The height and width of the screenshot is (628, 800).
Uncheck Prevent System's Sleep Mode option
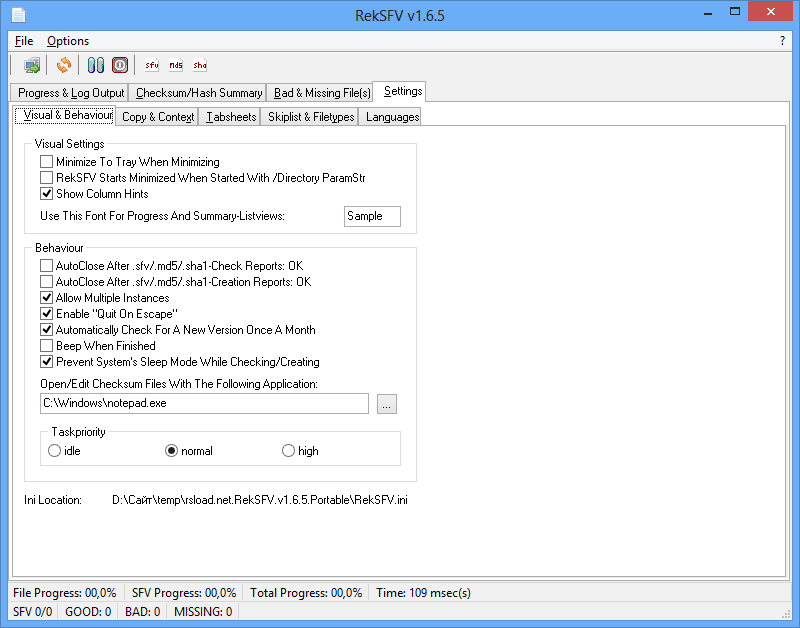pyautogui.click(x=46, y=361)
